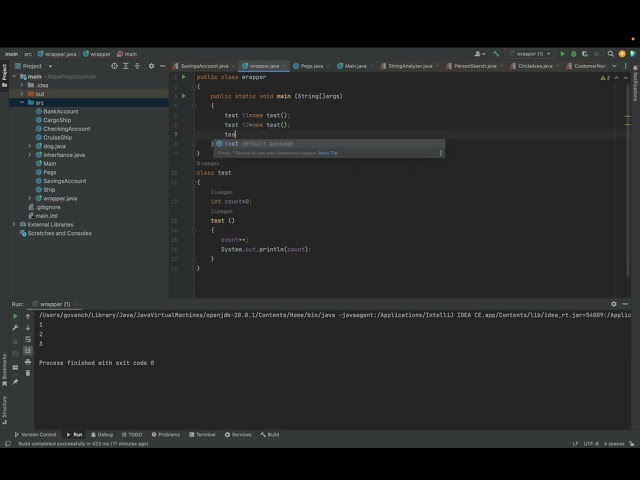This screenshot has height=480, width=640.
Task: Open Run panel settings gear
Action: [613, 304]
